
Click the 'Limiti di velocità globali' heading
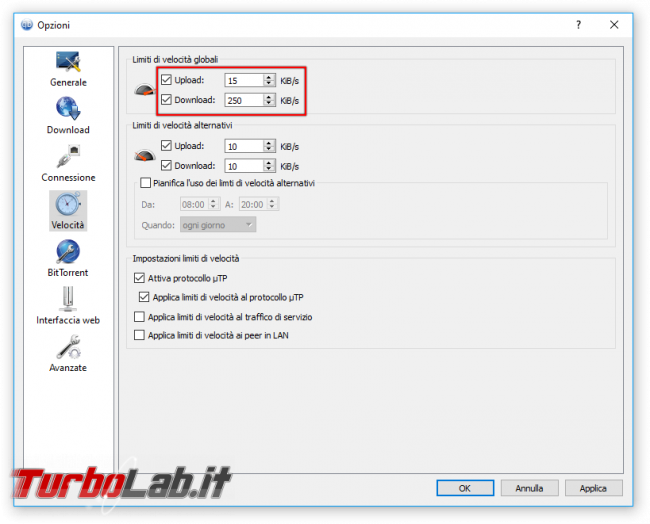[x=175, y=60]
